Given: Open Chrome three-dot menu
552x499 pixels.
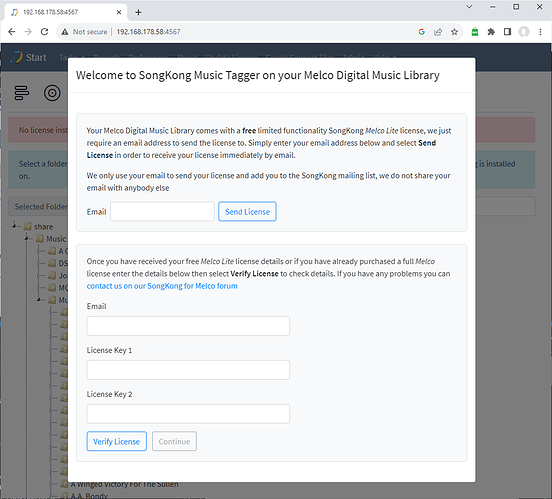Looking at the screenshot, I should 540,32.
